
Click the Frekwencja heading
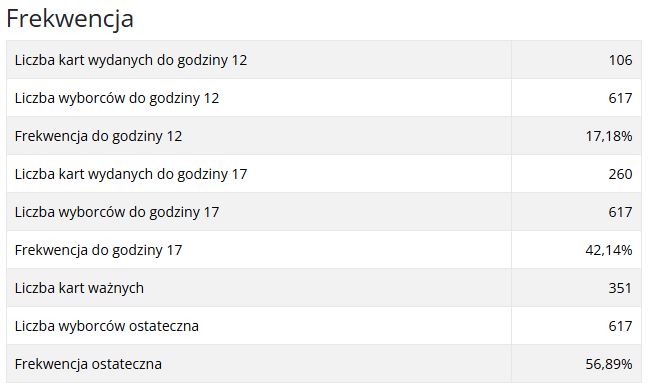coord(70,19)
